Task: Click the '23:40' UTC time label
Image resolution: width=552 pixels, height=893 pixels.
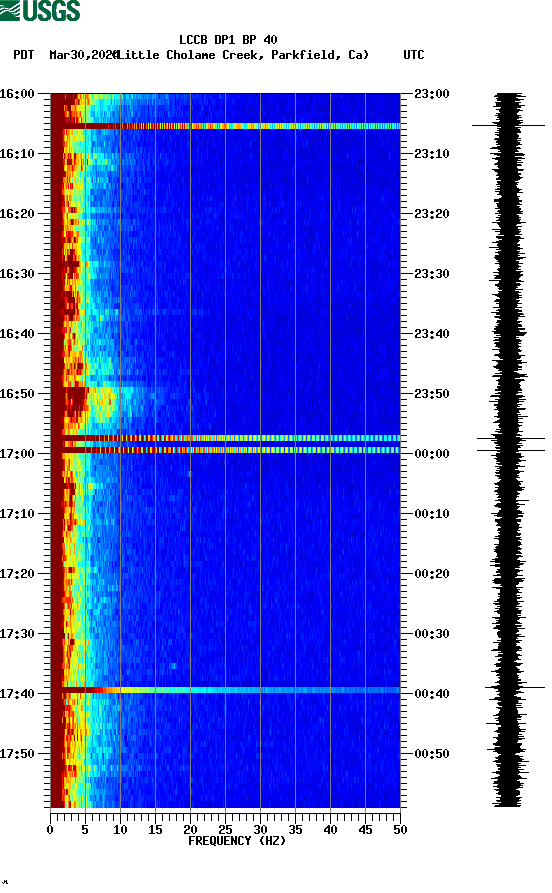Action: pos(432,333)
